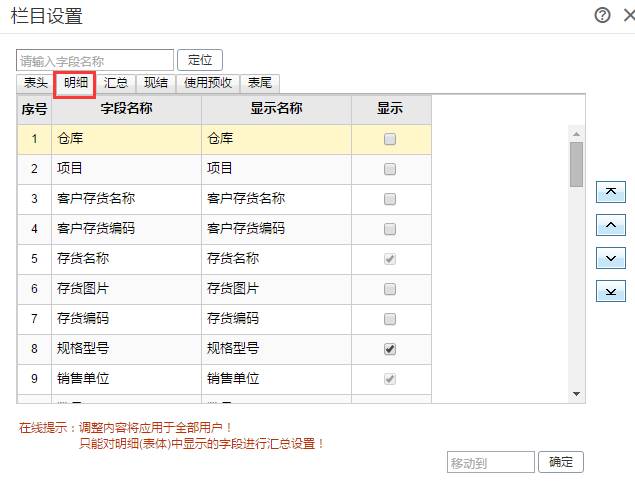635x483 pixels.
Task: Enable display checkbox for 仓库 row
Action: click(x=390, y=139)
